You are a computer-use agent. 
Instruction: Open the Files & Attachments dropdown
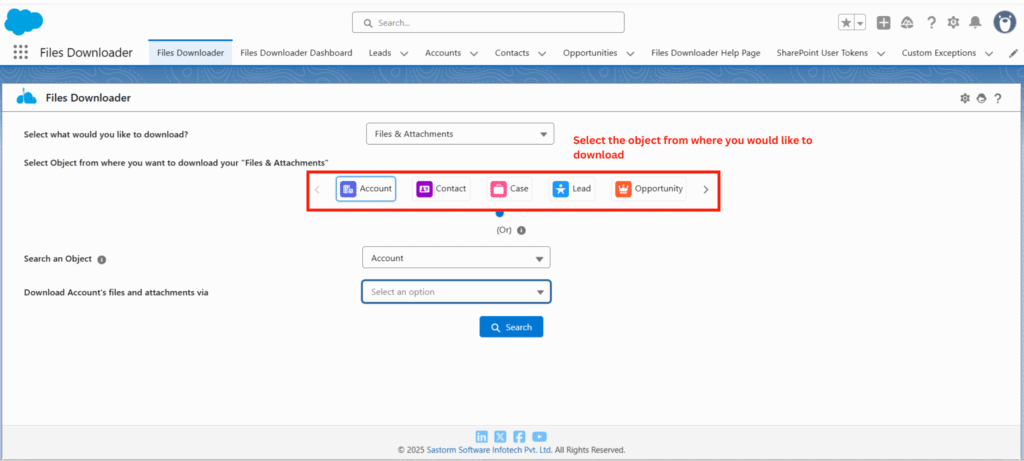point(460,134)
